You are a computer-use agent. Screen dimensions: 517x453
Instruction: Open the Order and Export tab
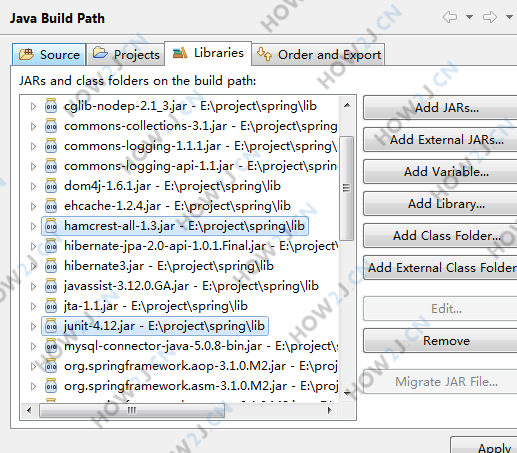click(x=319, y=54)
